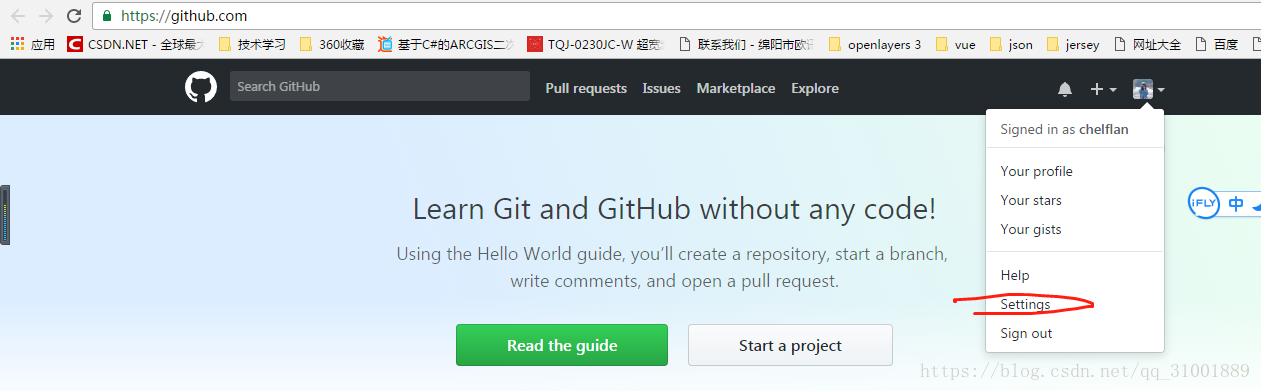Image resolution: width=1261 pixels, height=391 pixels.
Task: Open the CSDN.NET bookmark
Action: point(136,44)
